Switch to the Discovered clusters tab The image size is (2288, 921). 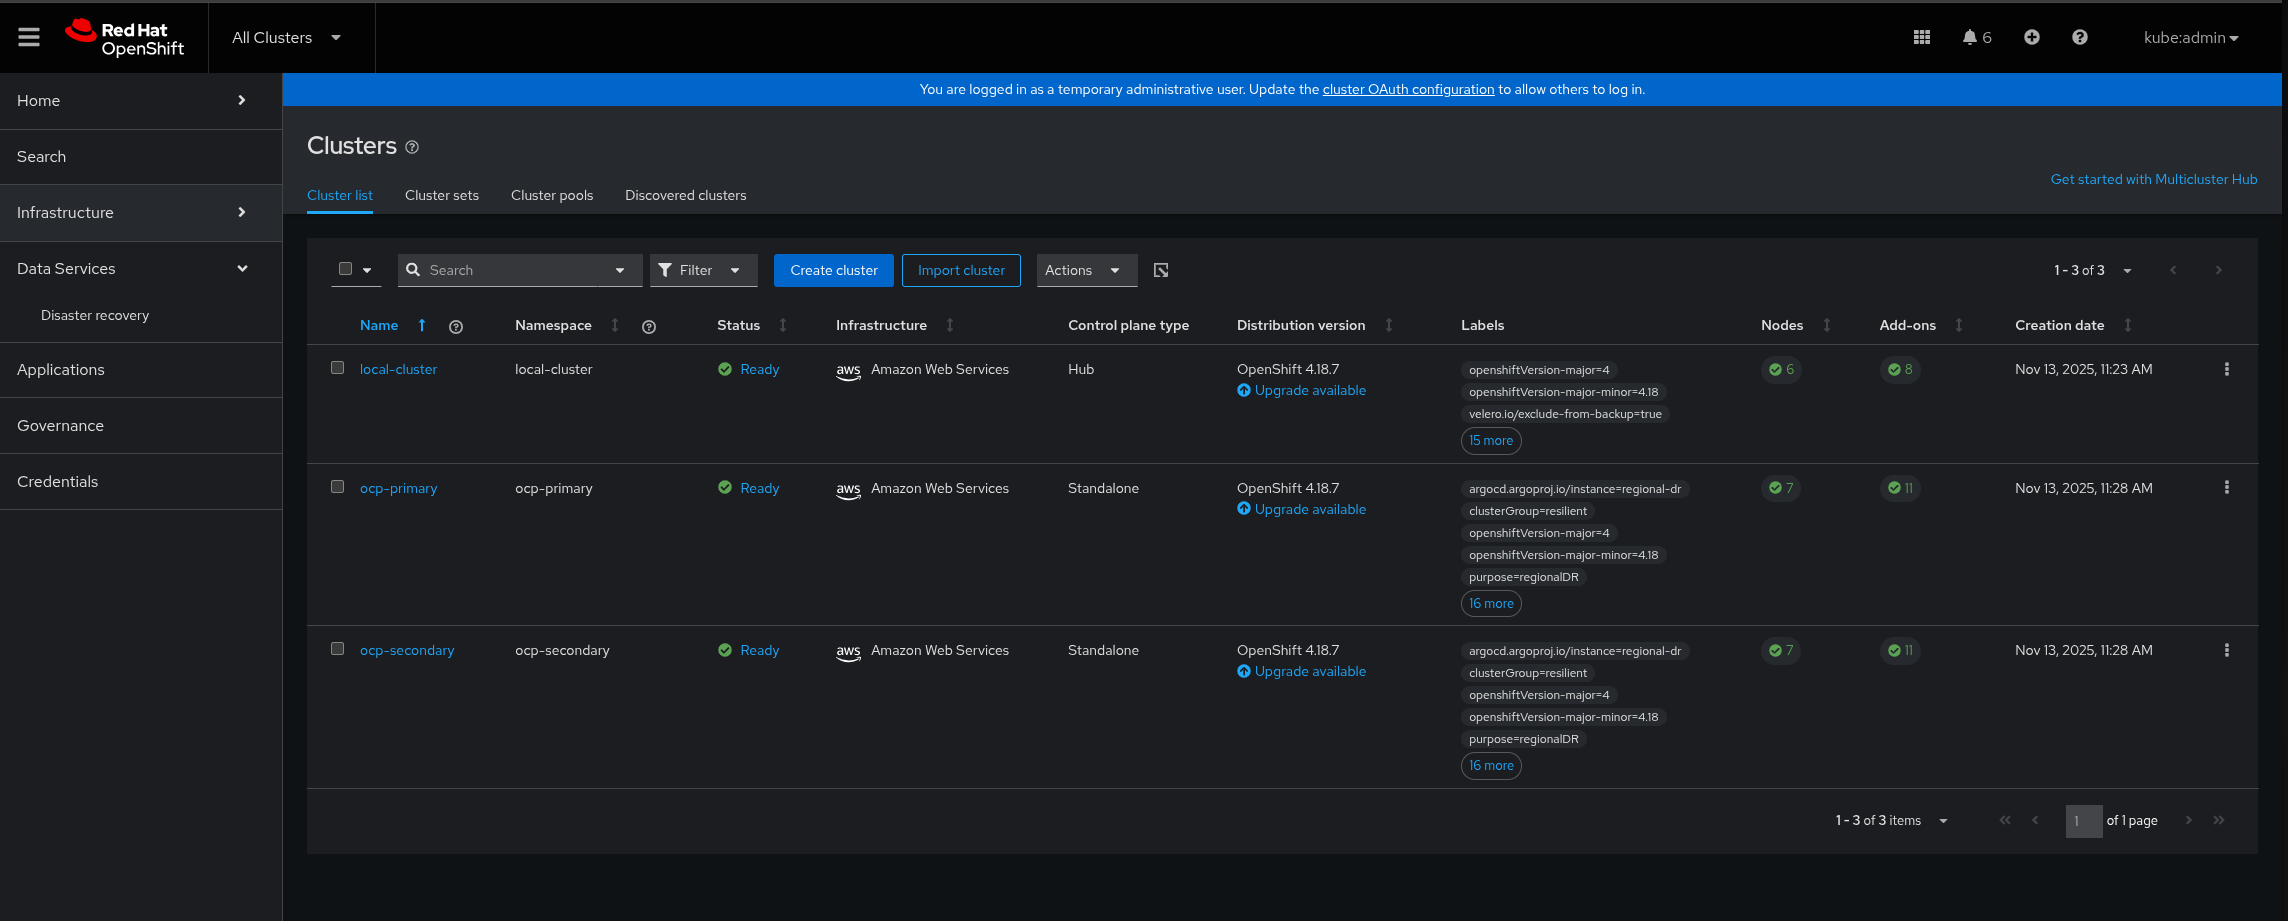pos(685,195)
